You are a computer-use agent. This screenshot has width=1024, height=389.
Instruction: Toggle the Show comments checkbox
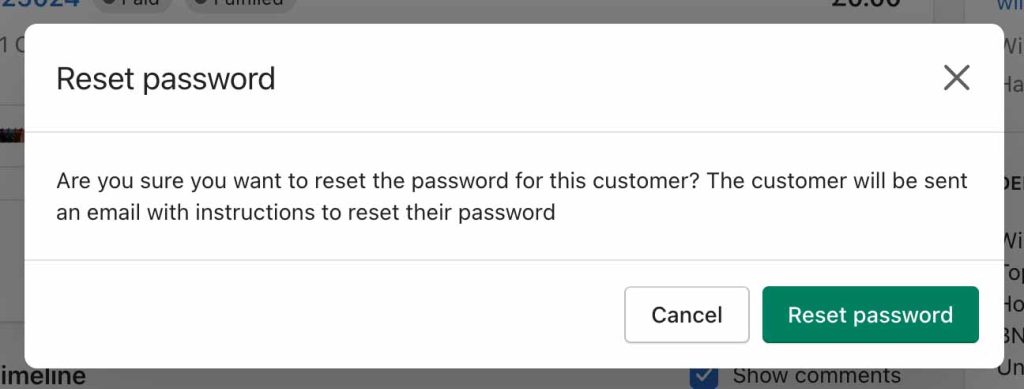tap(704, 377)
